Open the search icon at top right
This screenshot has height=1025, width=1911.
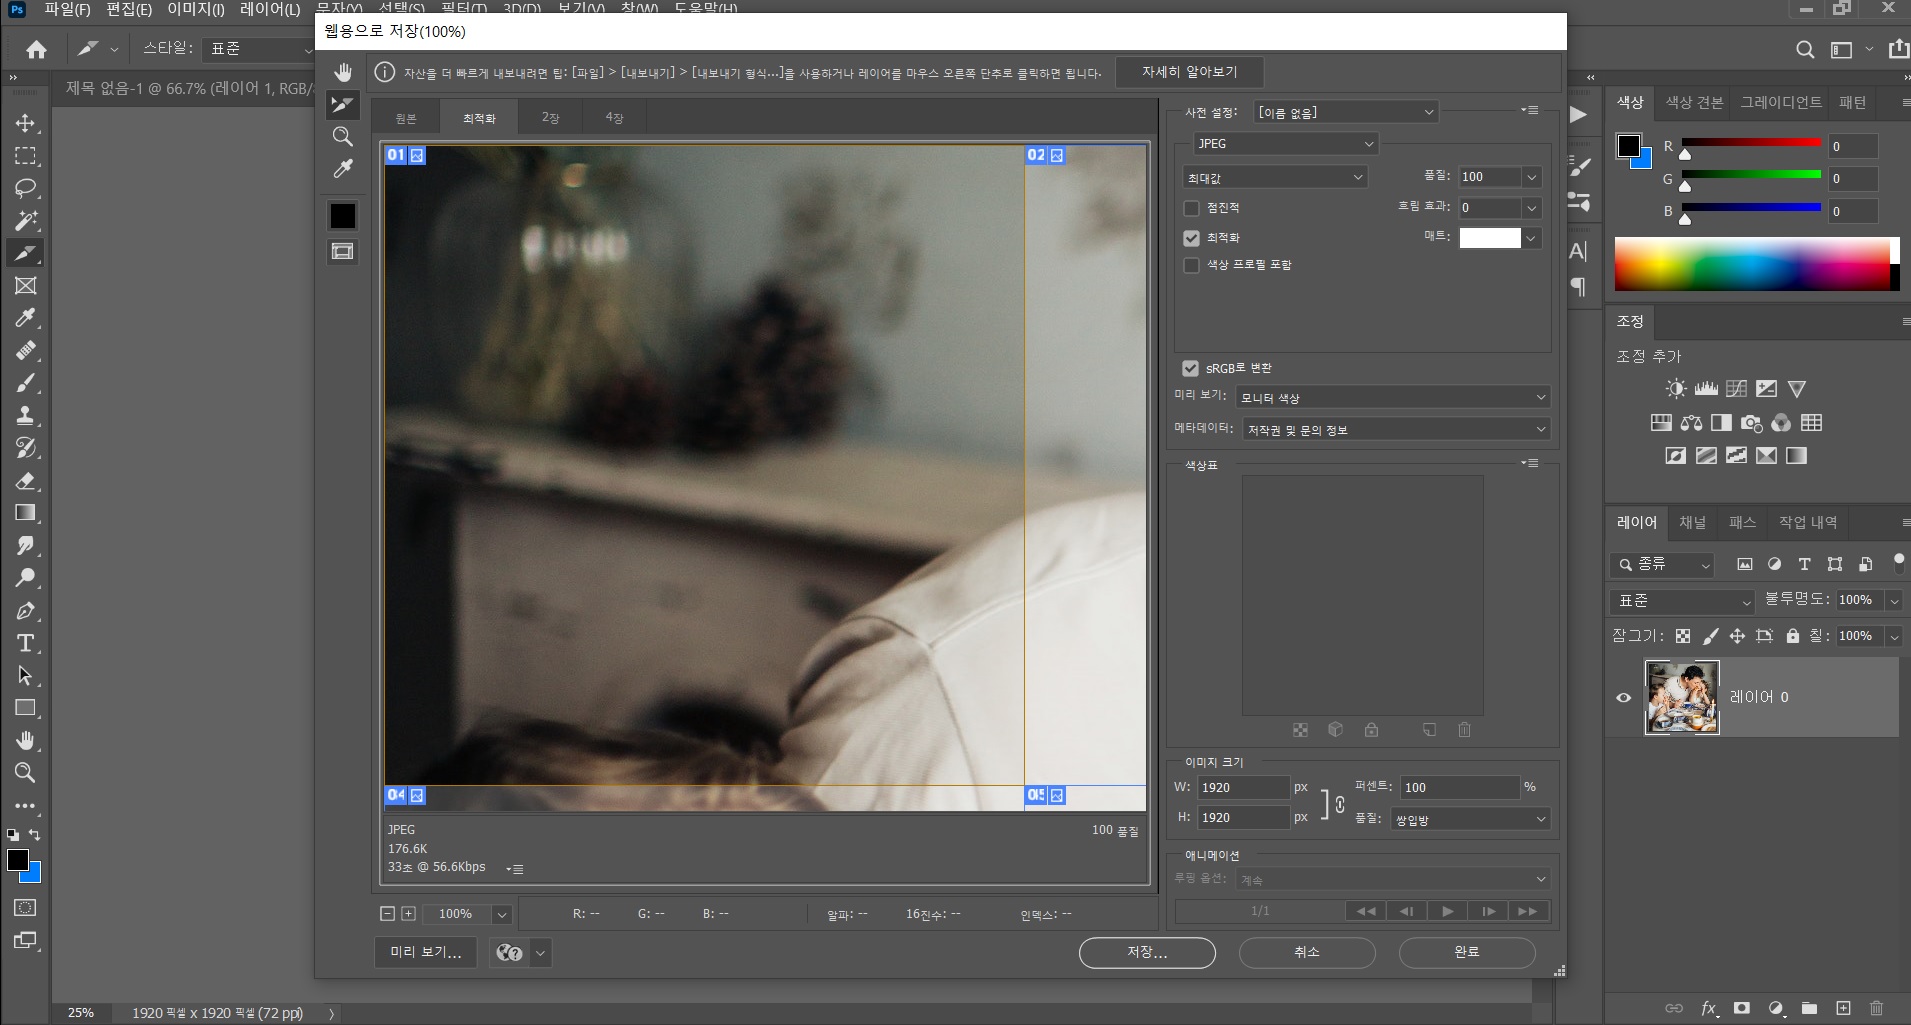[x=1805, y=49]
